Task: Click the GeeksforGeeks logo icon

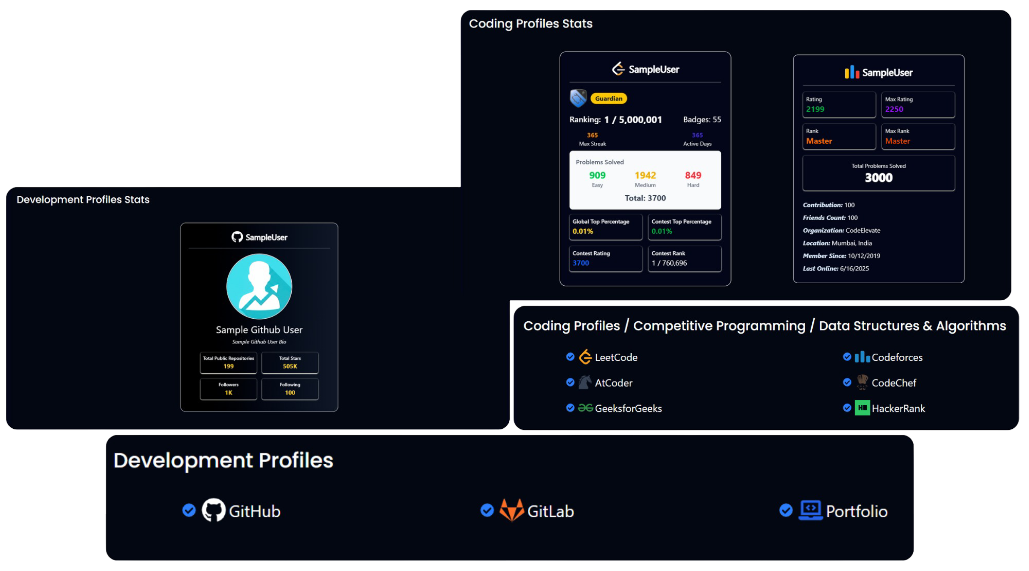Action: pyautogui.click(x=585, y=408)
